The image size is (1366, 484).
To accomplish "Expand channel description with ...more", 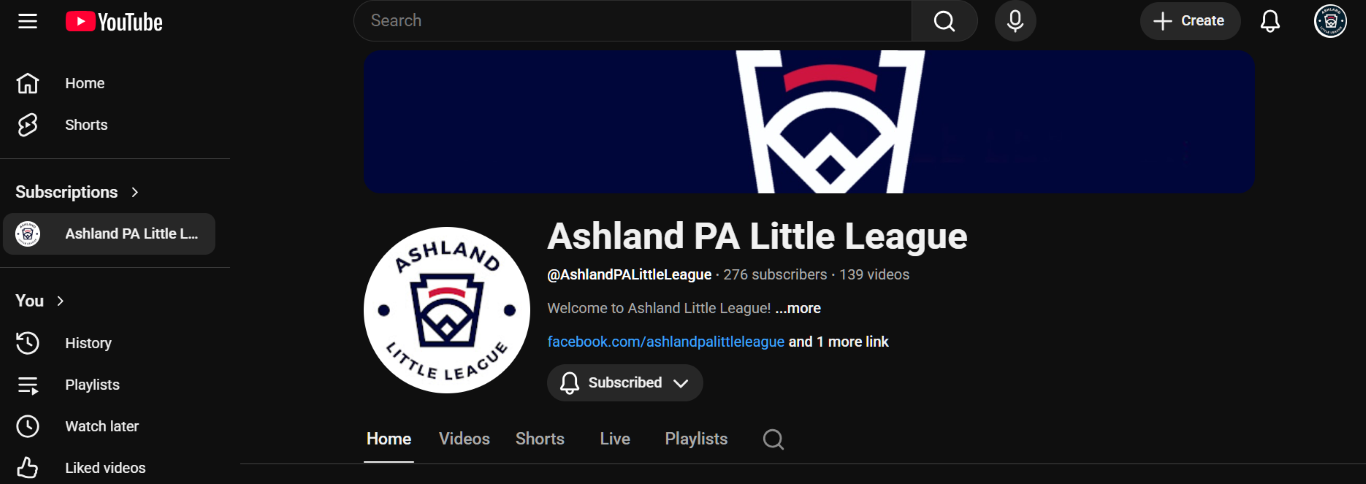I will pos(798,308).
